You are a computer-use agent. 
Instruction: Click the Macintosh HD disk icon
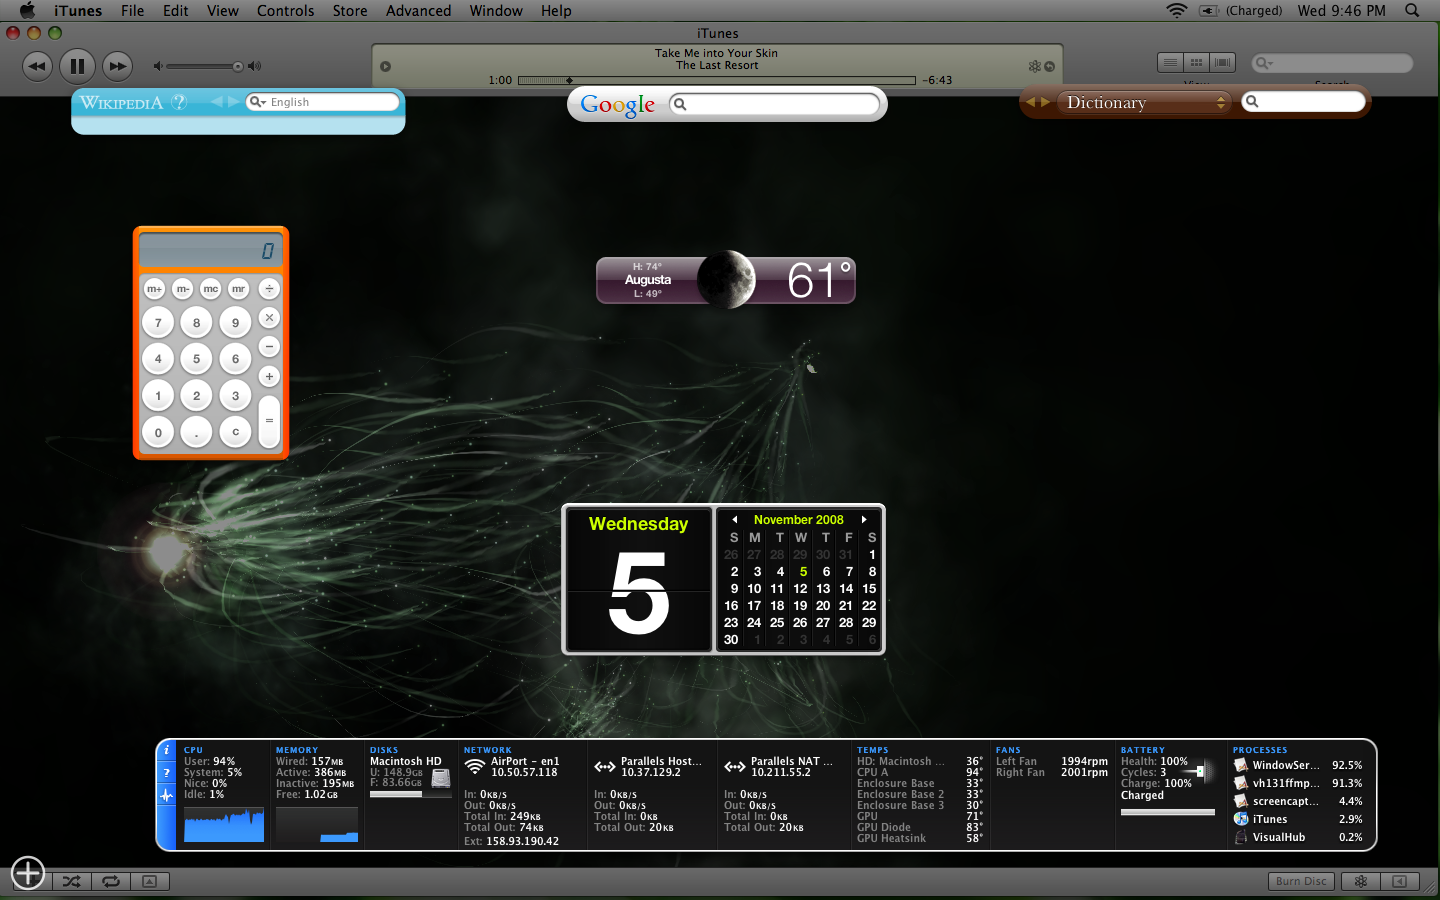point(441,778)
